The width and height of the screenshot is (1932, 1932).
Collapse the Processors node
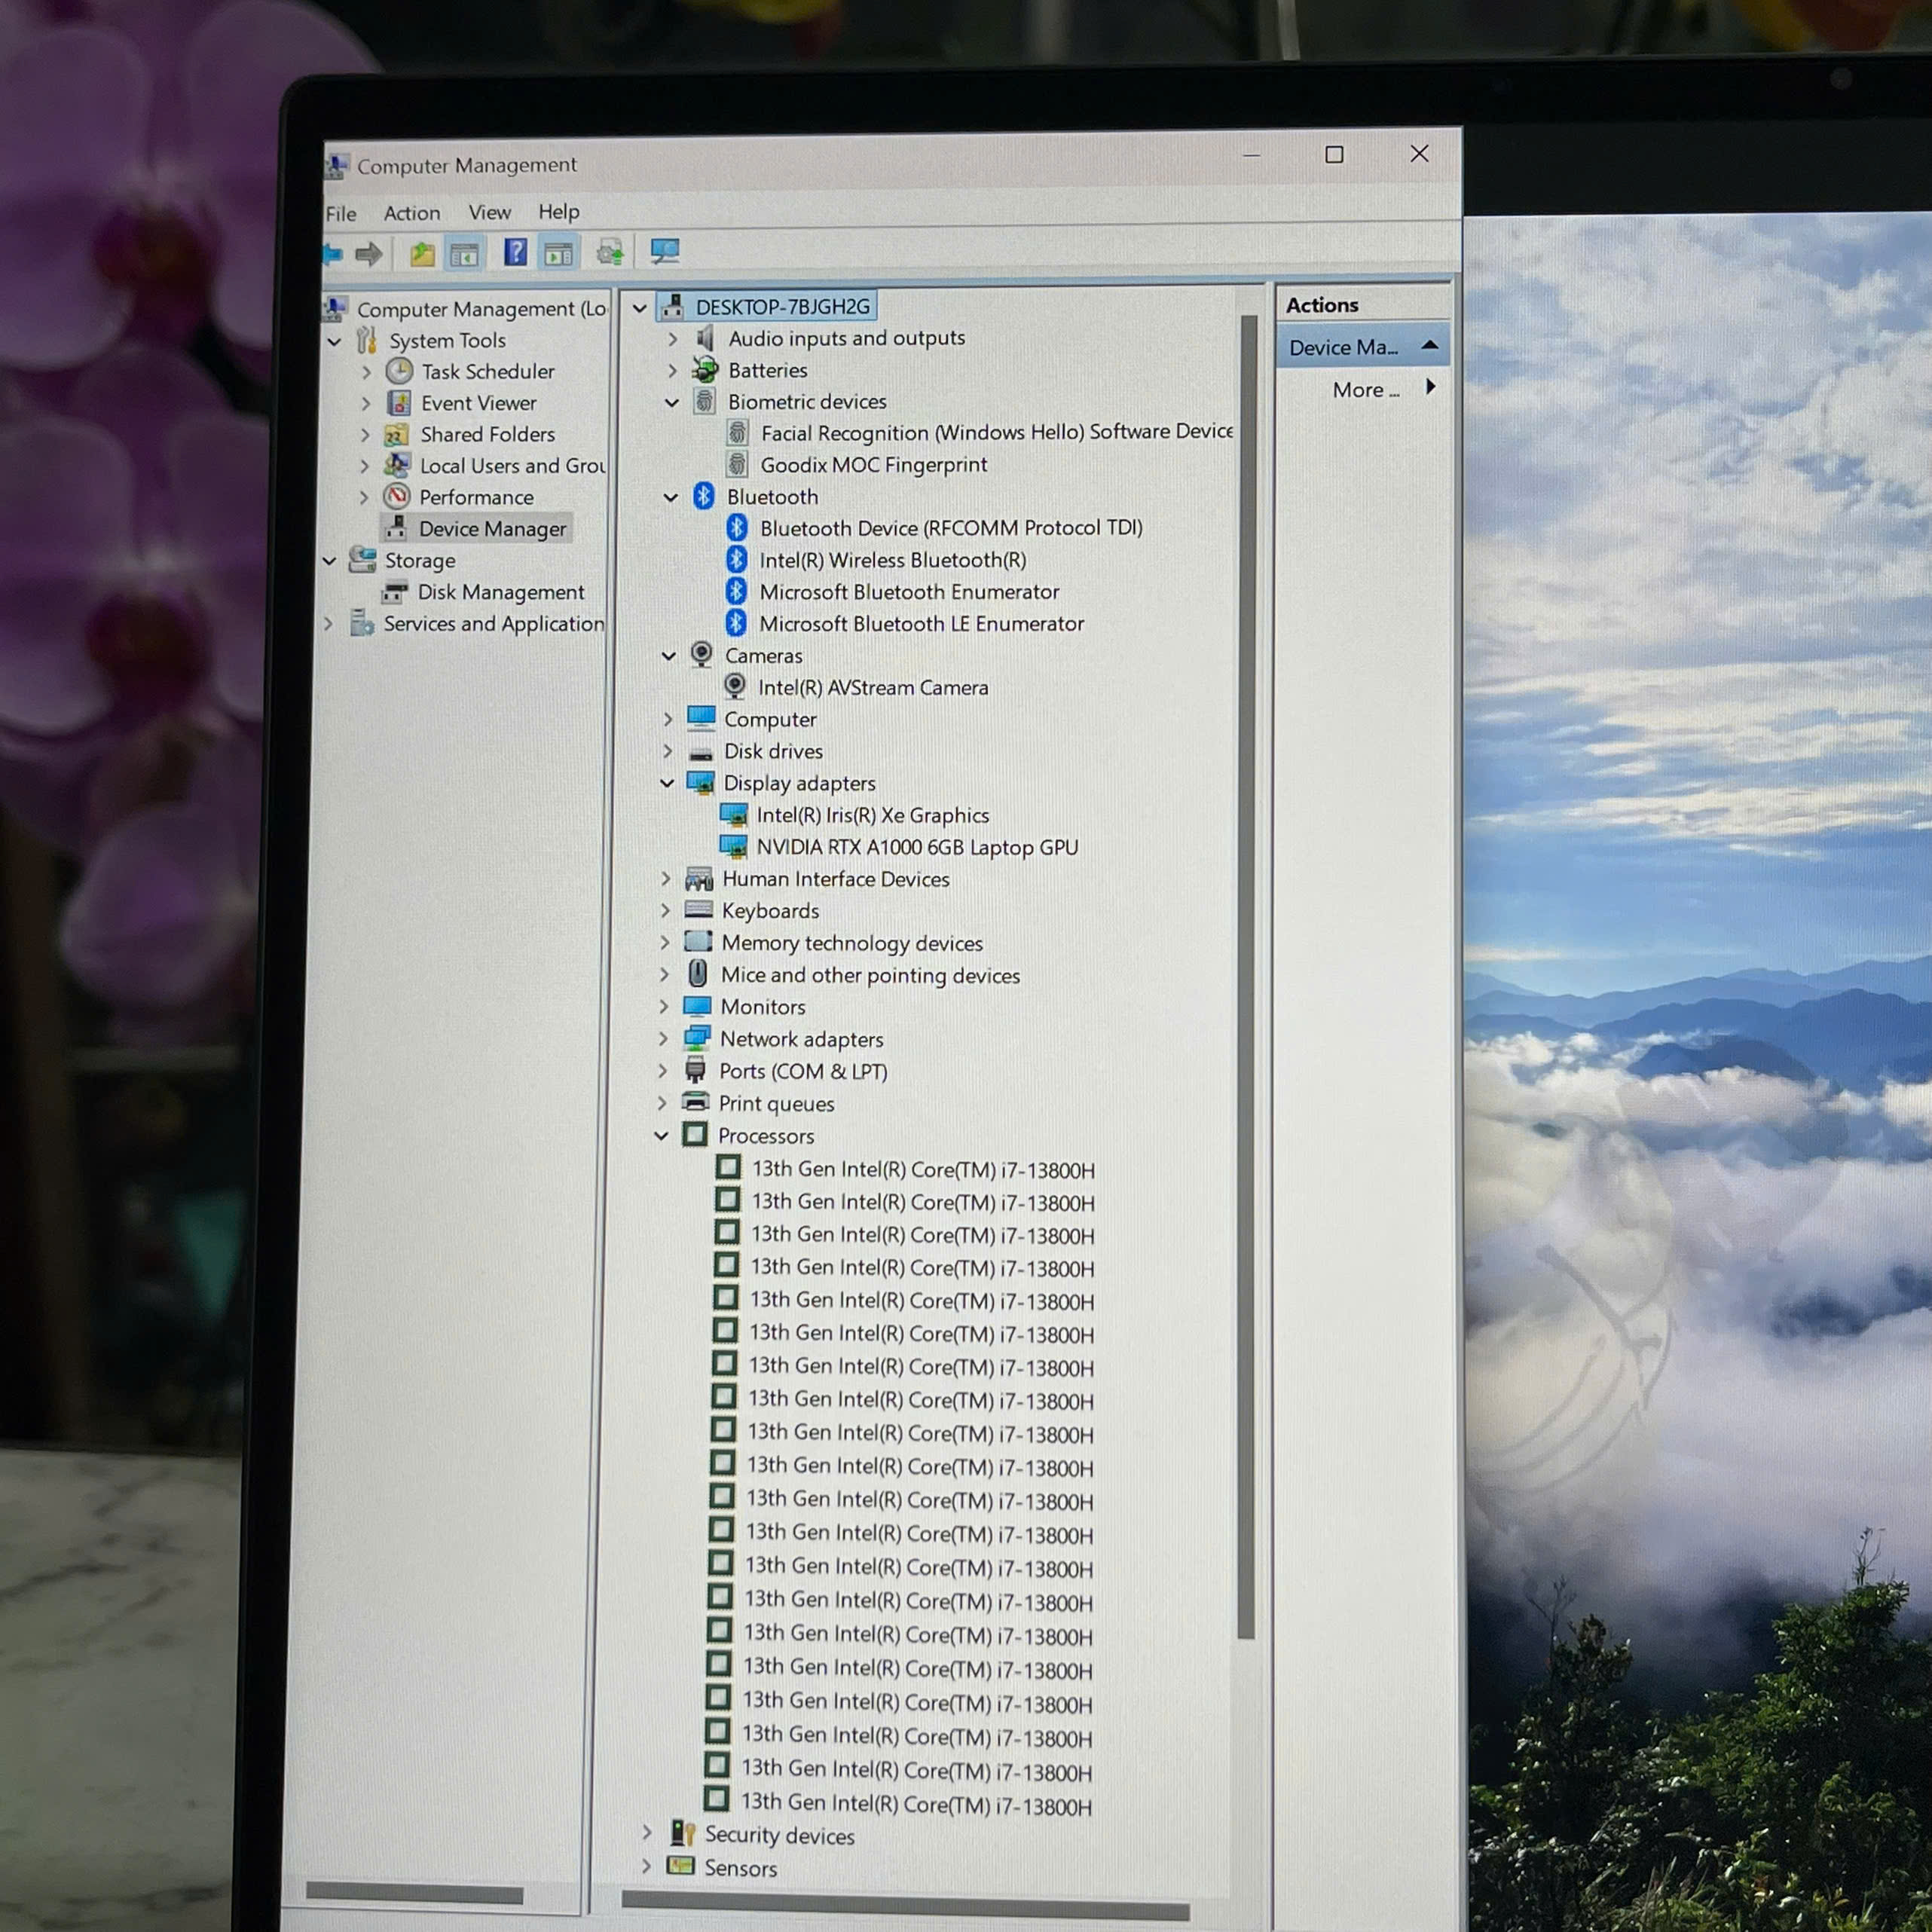(x=661, y=1136)
